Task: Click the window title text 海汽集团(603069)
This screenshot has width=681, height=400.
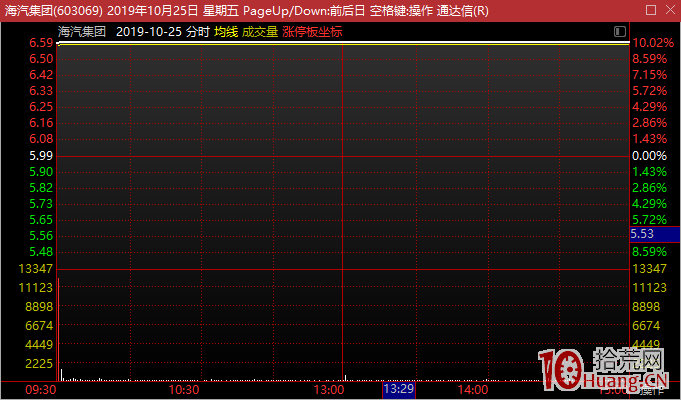Action: (x=53, y=10)
